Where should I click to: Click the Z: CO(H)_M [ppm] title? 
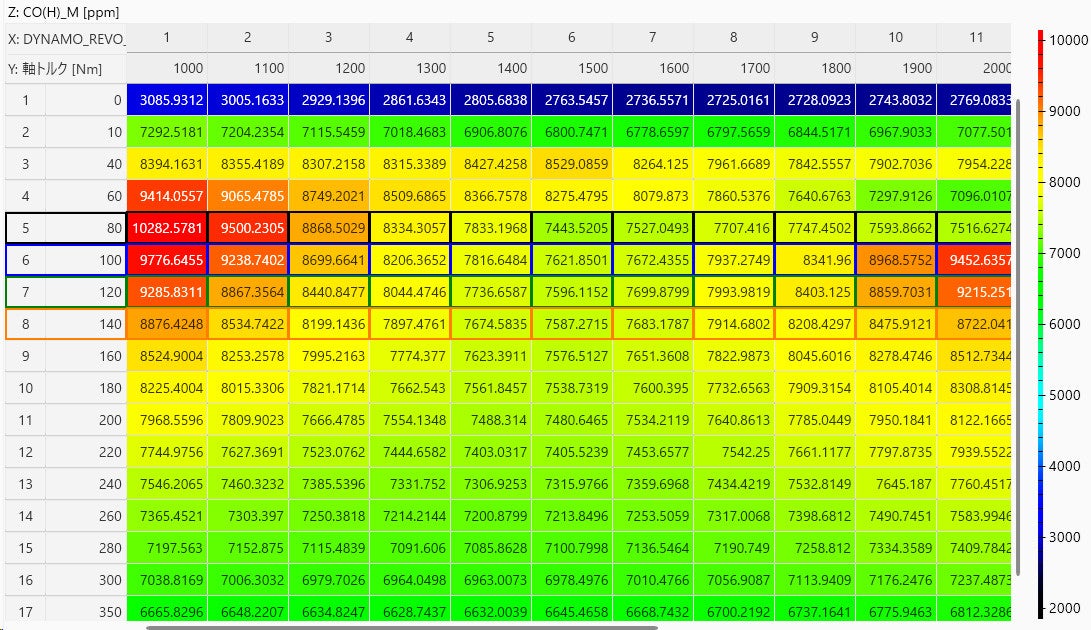[62, 10]
